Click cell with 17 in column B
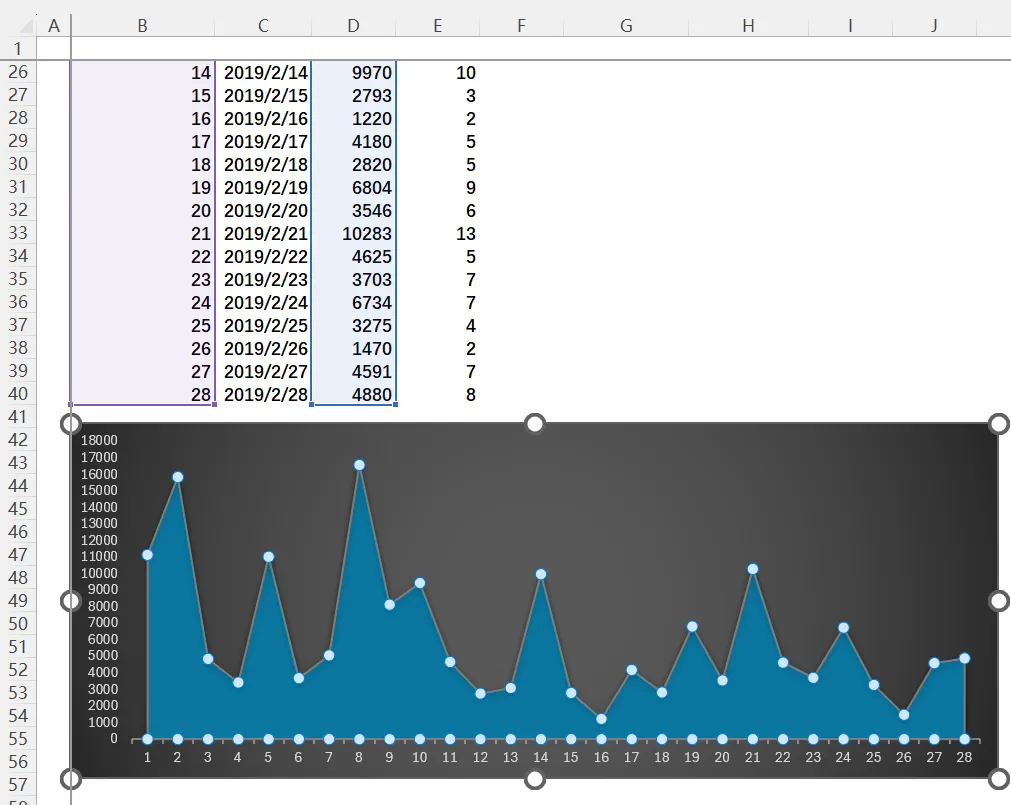Screen dimensions: 1011x805 (x=142, y=141)
